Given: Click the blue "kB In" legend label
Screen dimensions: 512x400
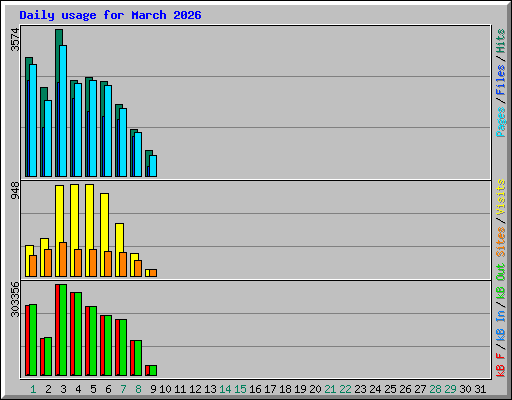Looking at the screenshot, I should pos(501,327).
